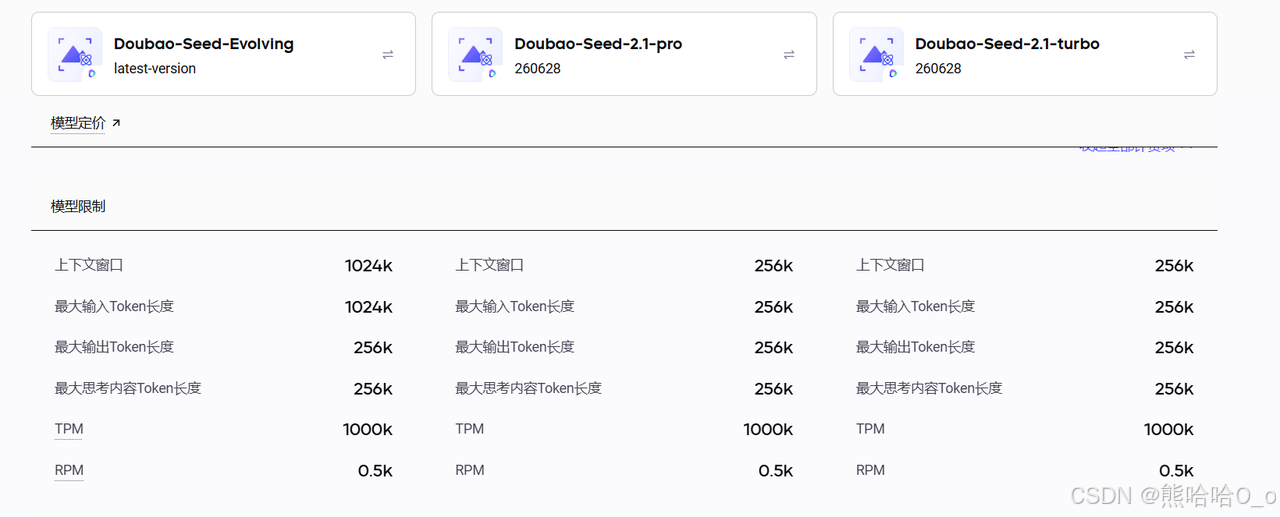This screenshot has height=517, width=1280.
Task: Click 上下文窗口 label in the middle column
Action: point(490,265)
